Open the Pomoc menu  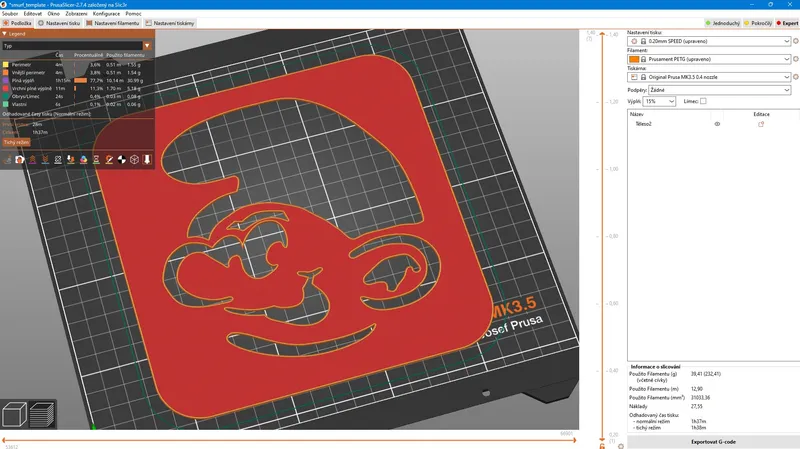[x=133, y=14]
